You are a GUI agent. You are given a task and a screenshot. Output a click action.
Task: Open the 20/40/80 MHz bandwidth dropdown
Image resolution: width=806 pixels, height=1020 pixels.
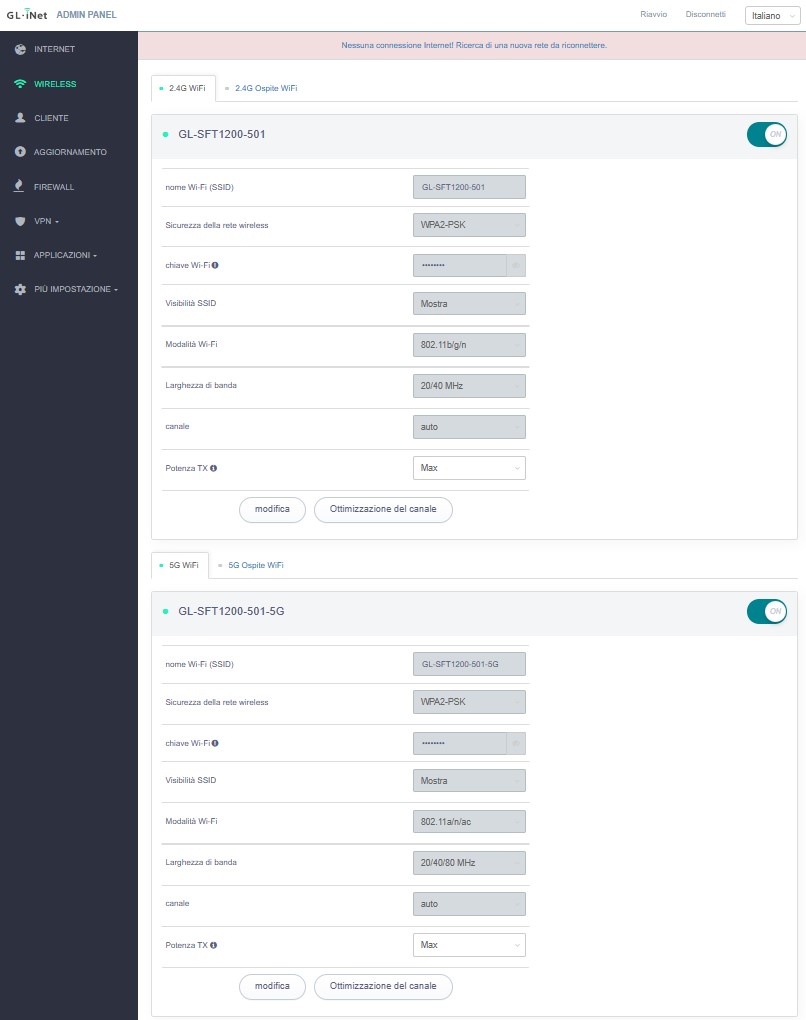point(469,863)
